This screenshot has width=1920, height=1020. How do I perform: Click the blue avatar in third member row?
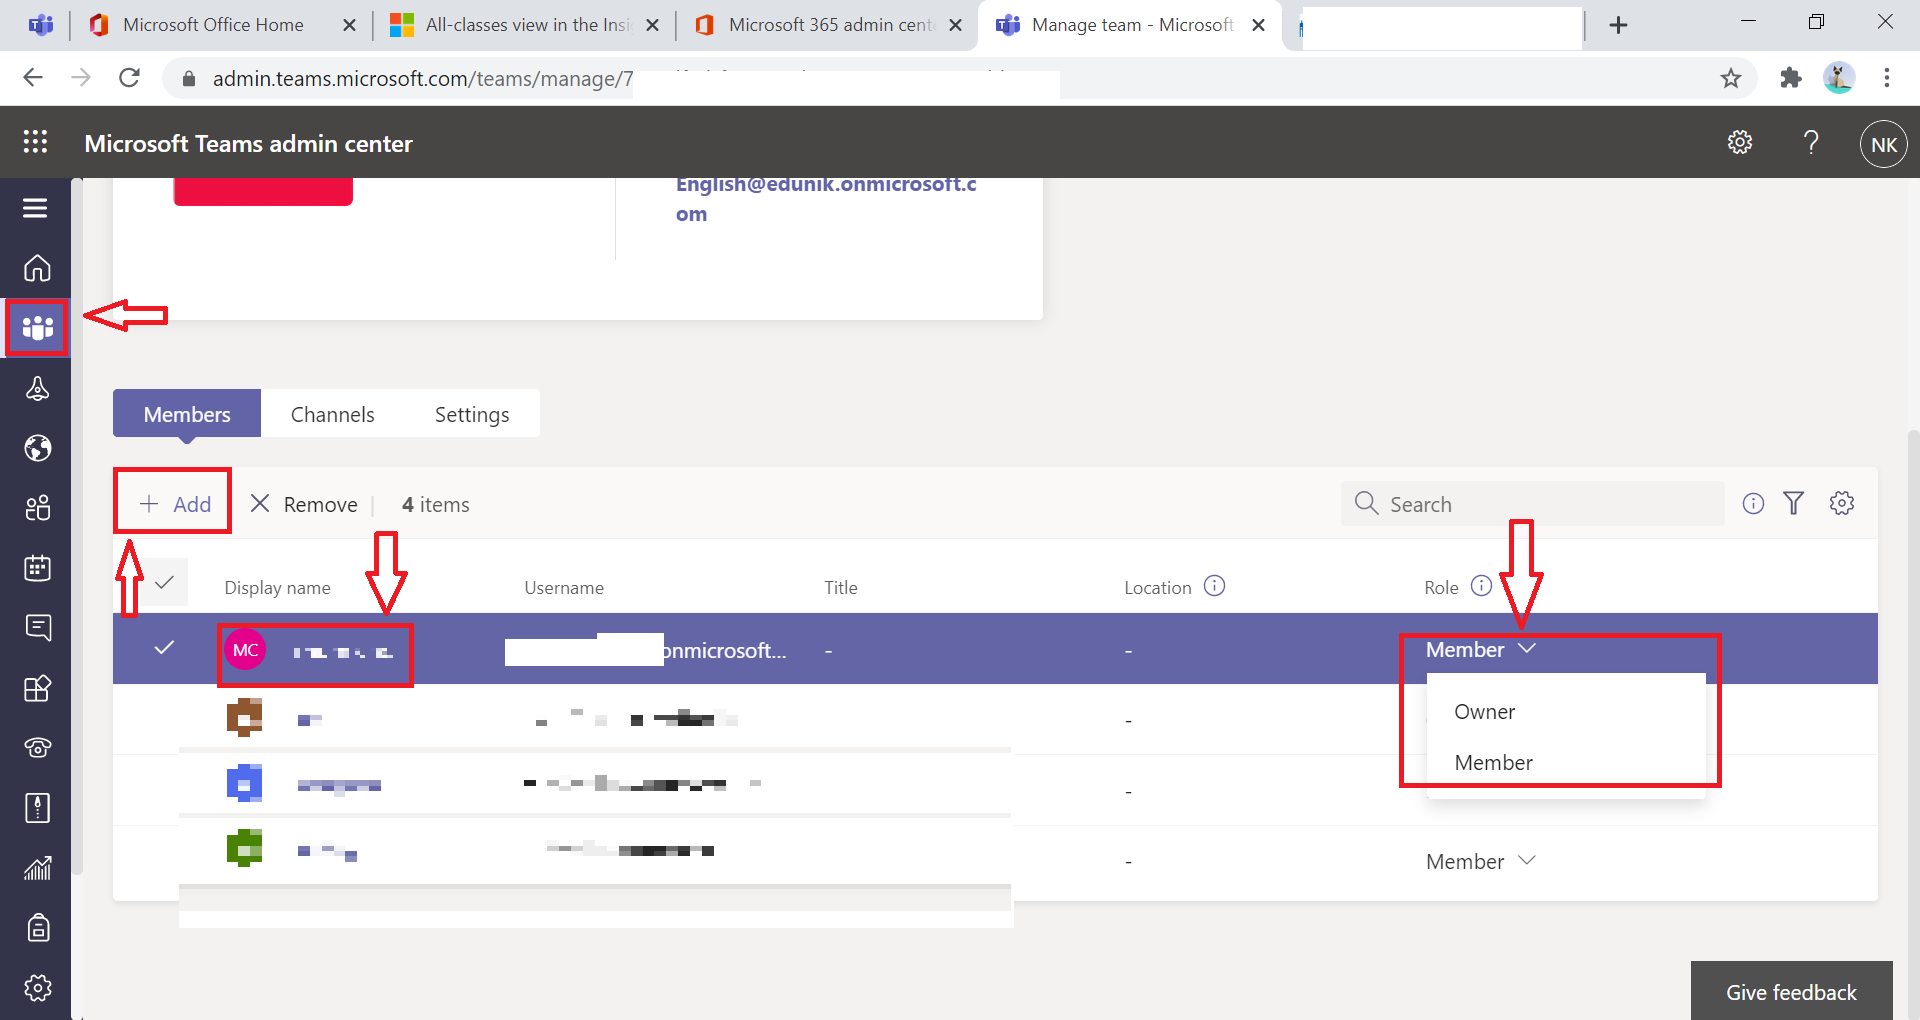(x=244, y=783)
